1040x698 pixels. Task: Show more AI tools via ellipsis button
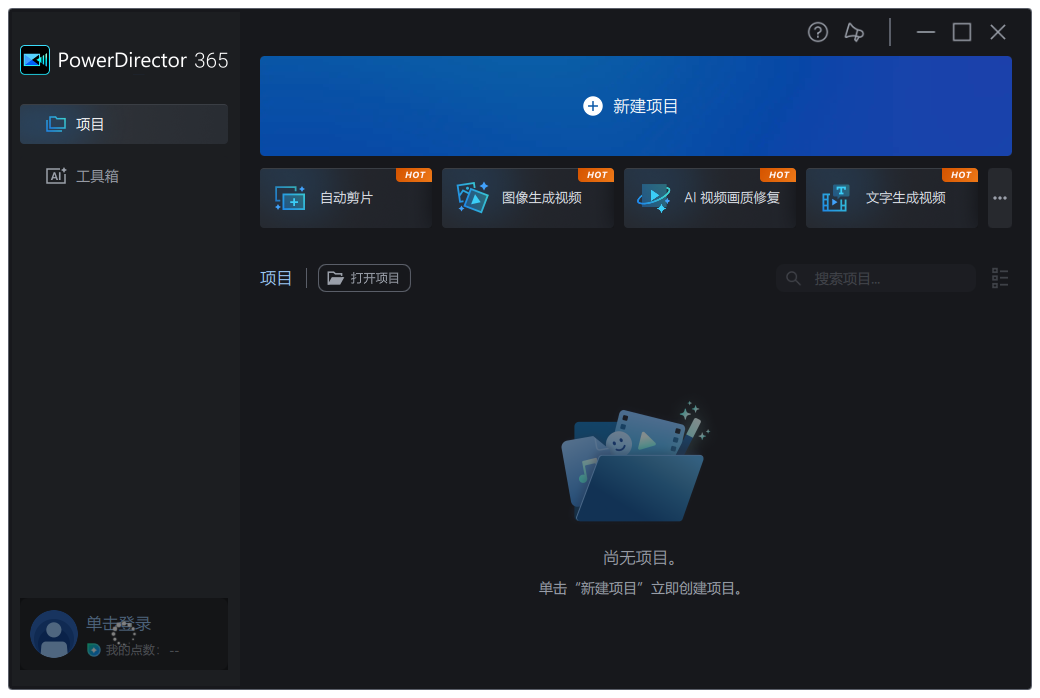[999, 197]
